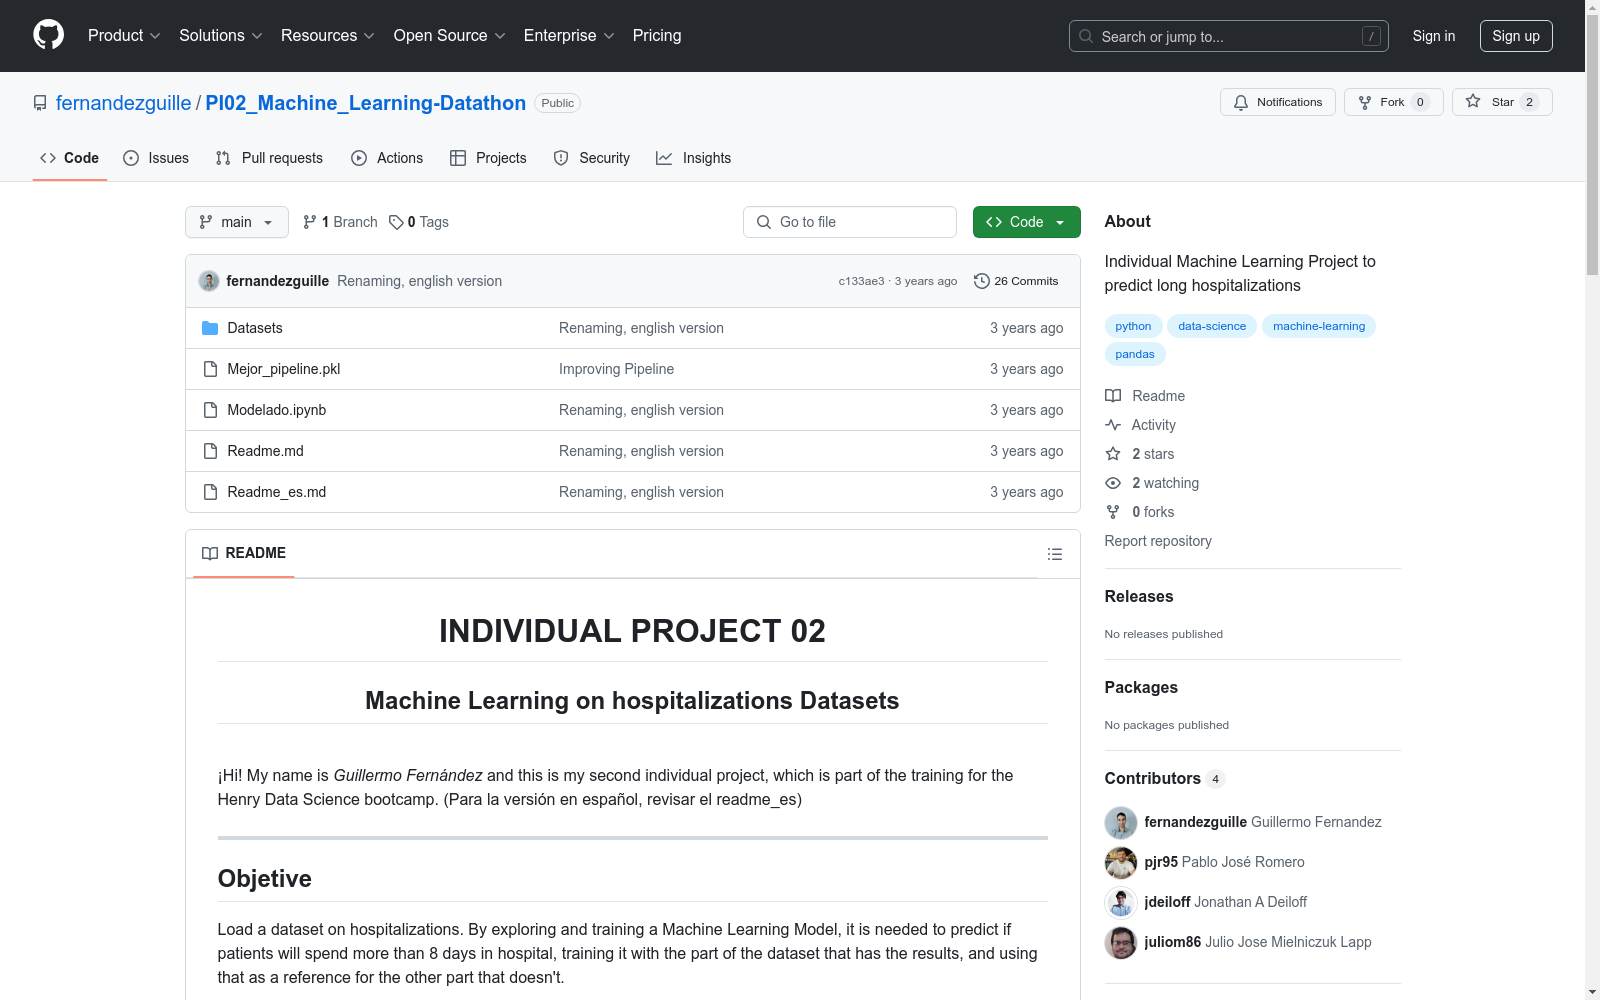Click the repository icon beside owner name

click(x=40, y=103)
